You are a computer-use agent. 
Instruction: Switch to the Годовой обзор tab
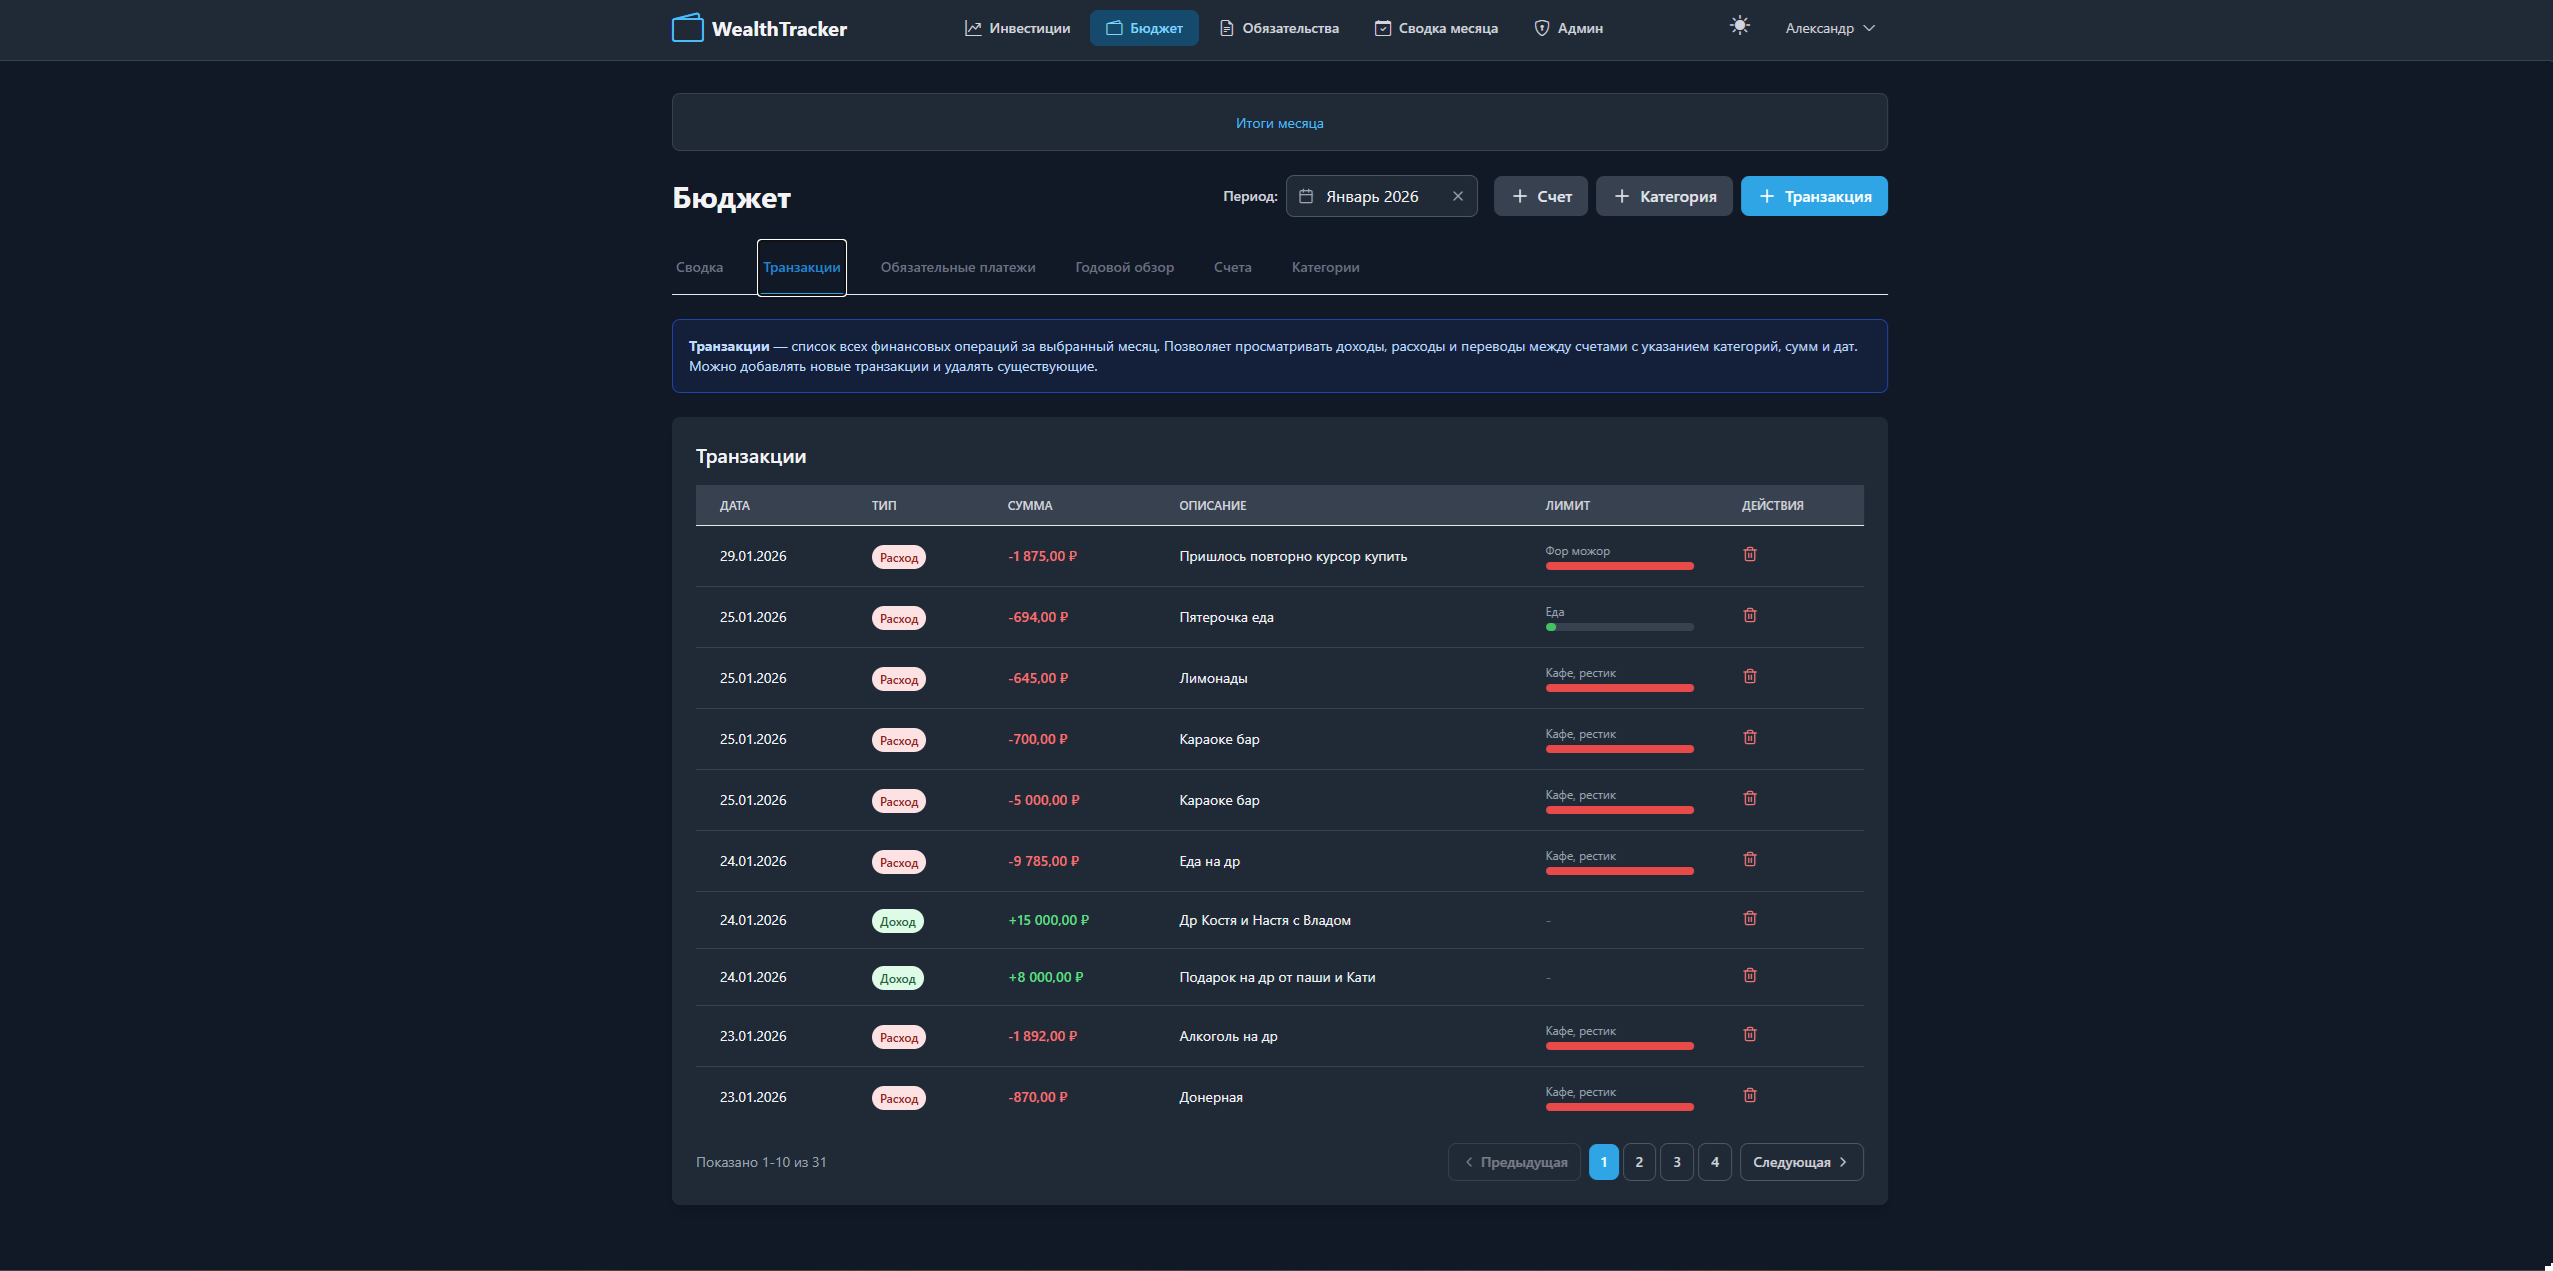(x=1124, y=267)
